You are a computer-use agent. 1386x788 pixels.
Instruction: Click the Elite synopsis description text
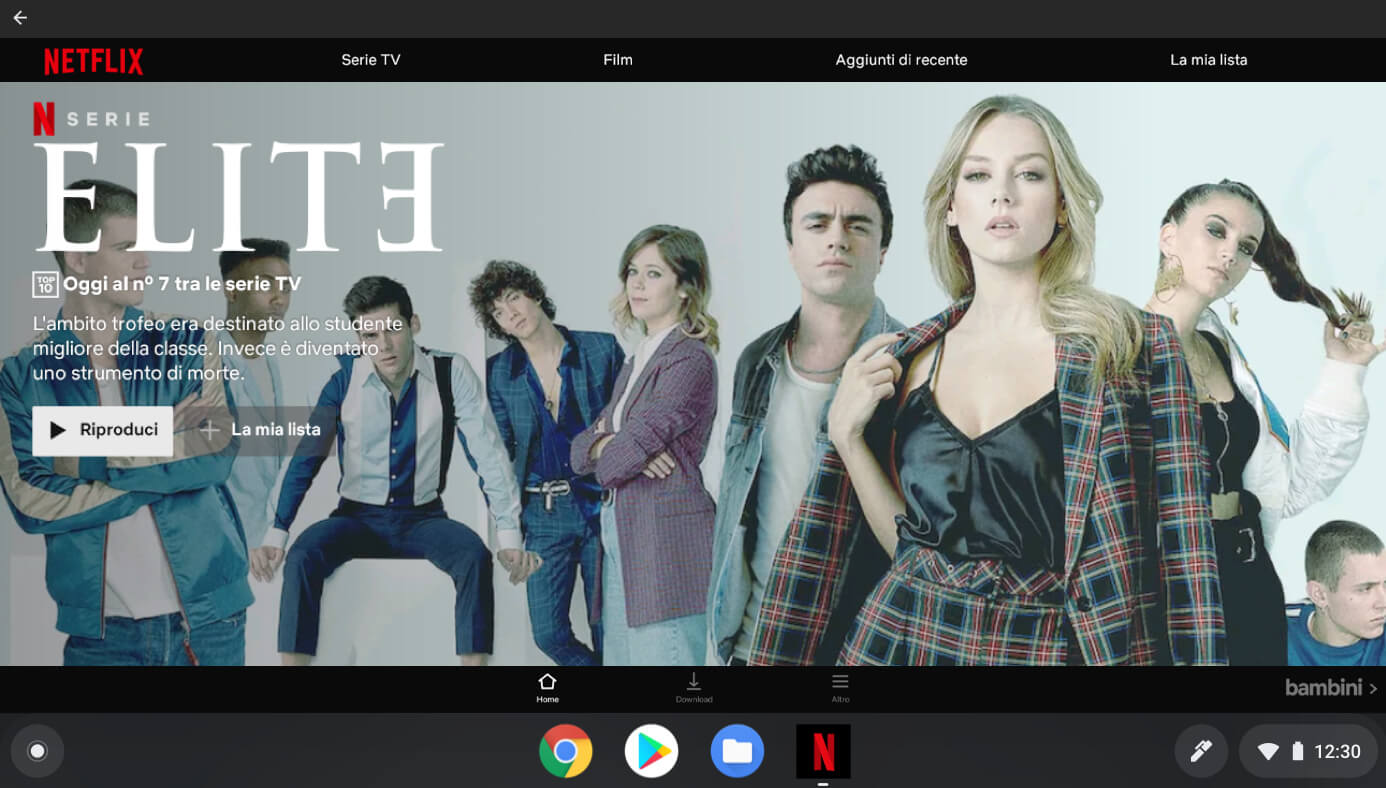click(x=218, y=349)
